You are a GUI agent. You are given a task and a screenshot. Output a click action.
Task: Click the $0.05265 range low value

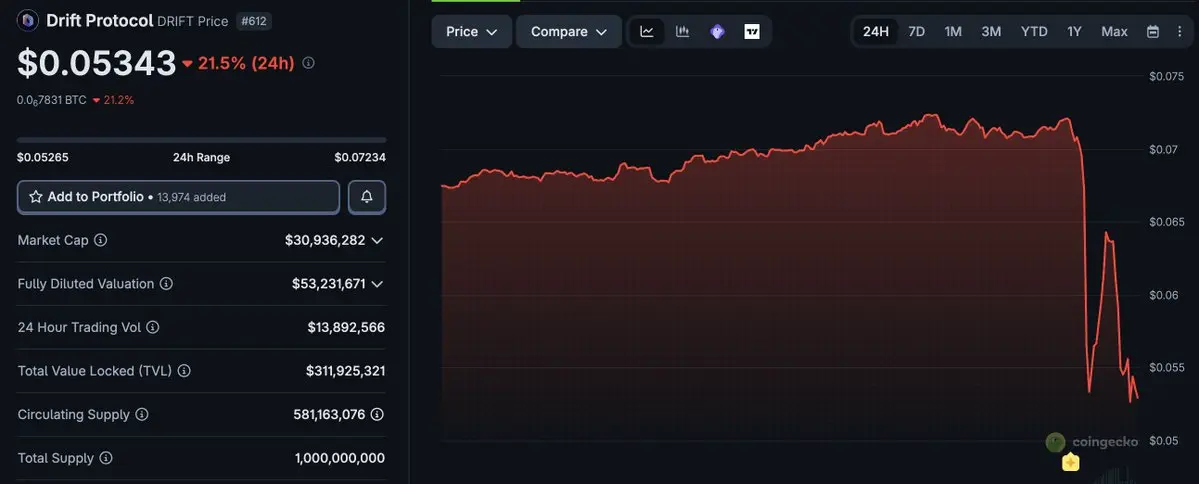43,158
